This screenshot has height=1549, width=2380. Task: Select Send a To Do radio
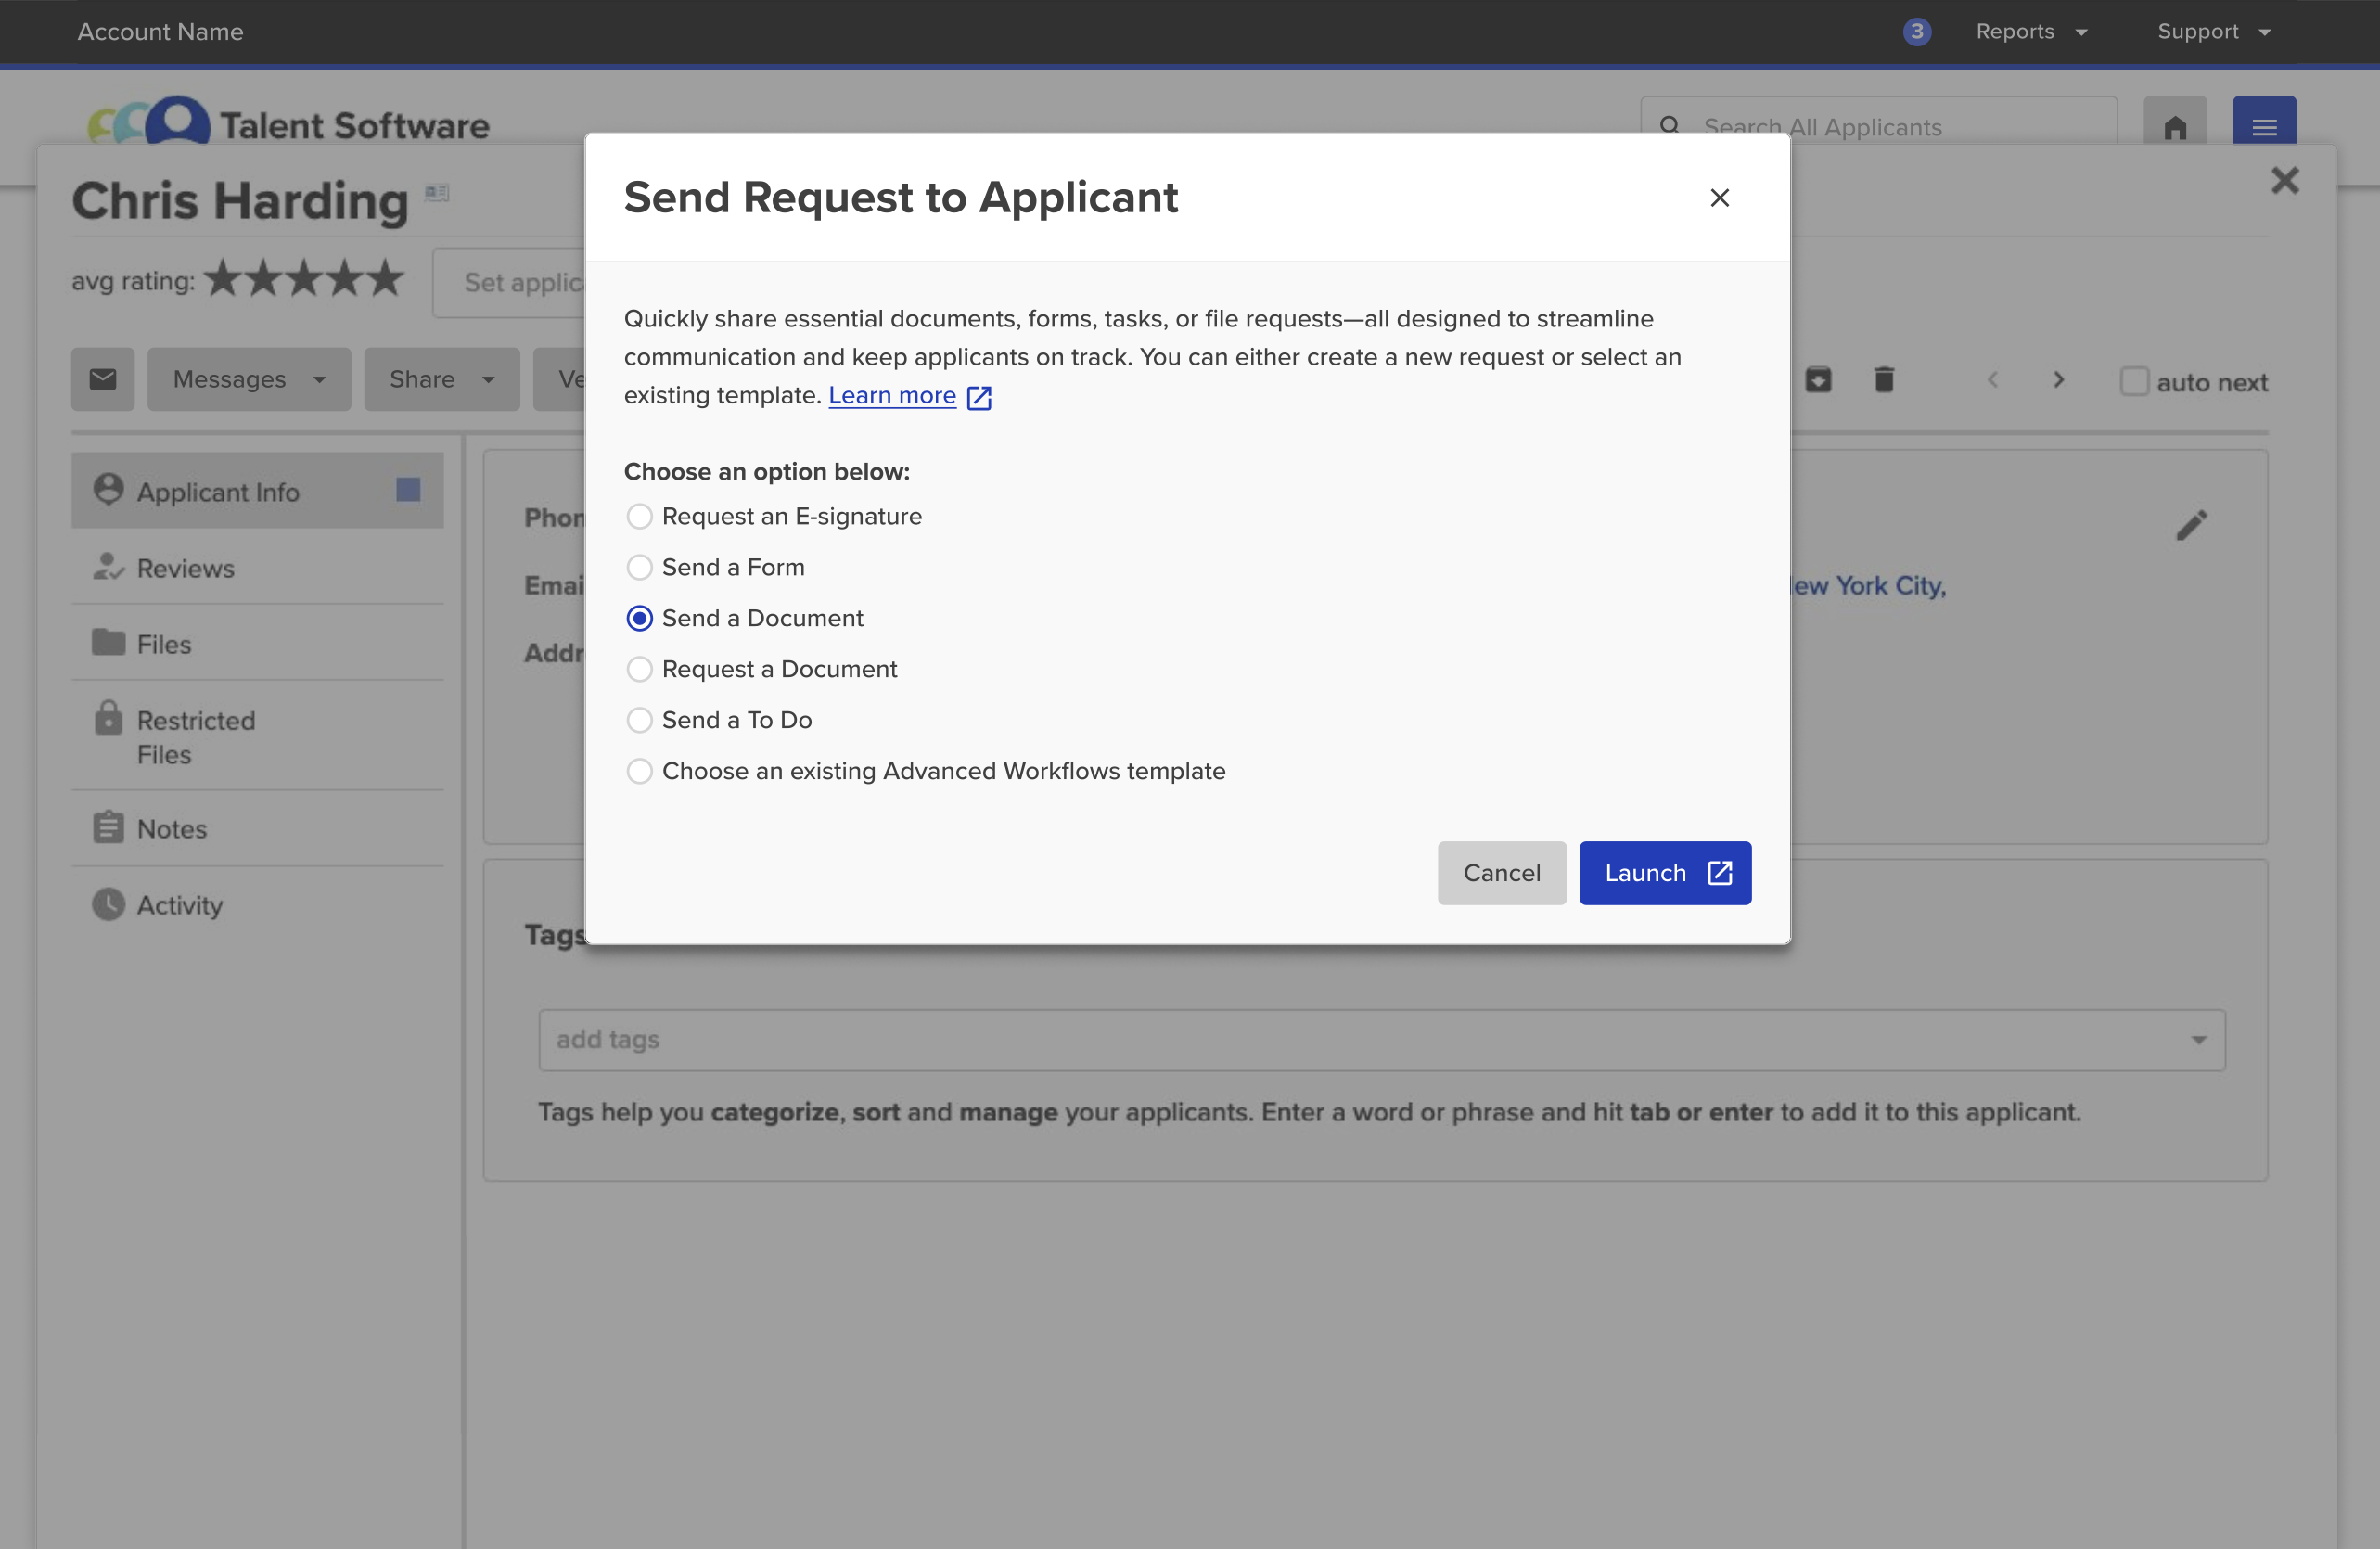pyautogui.click(x=639, y=720)
